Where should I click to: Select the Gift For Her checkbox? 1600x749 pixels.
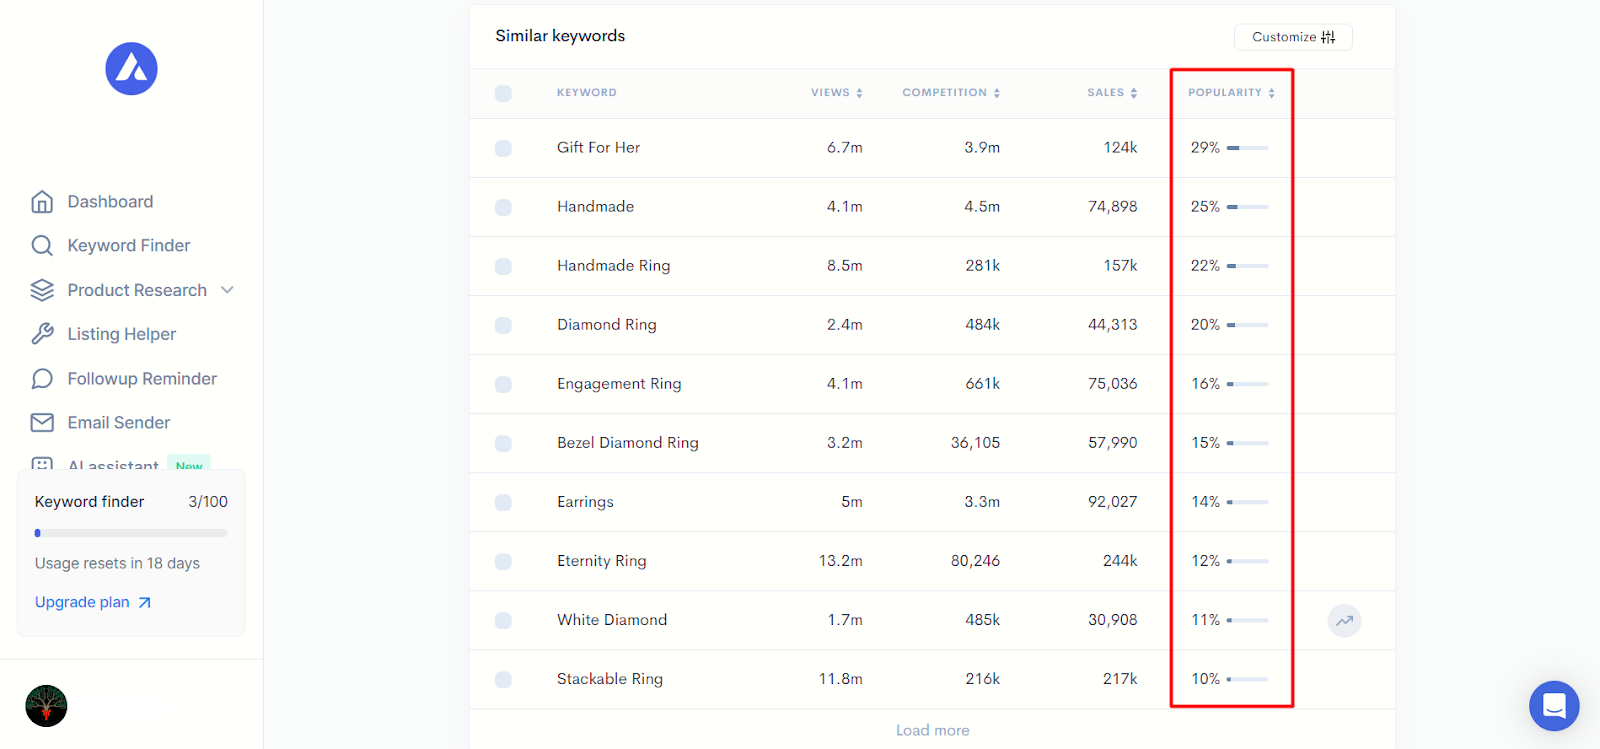(x=503, y=148)
